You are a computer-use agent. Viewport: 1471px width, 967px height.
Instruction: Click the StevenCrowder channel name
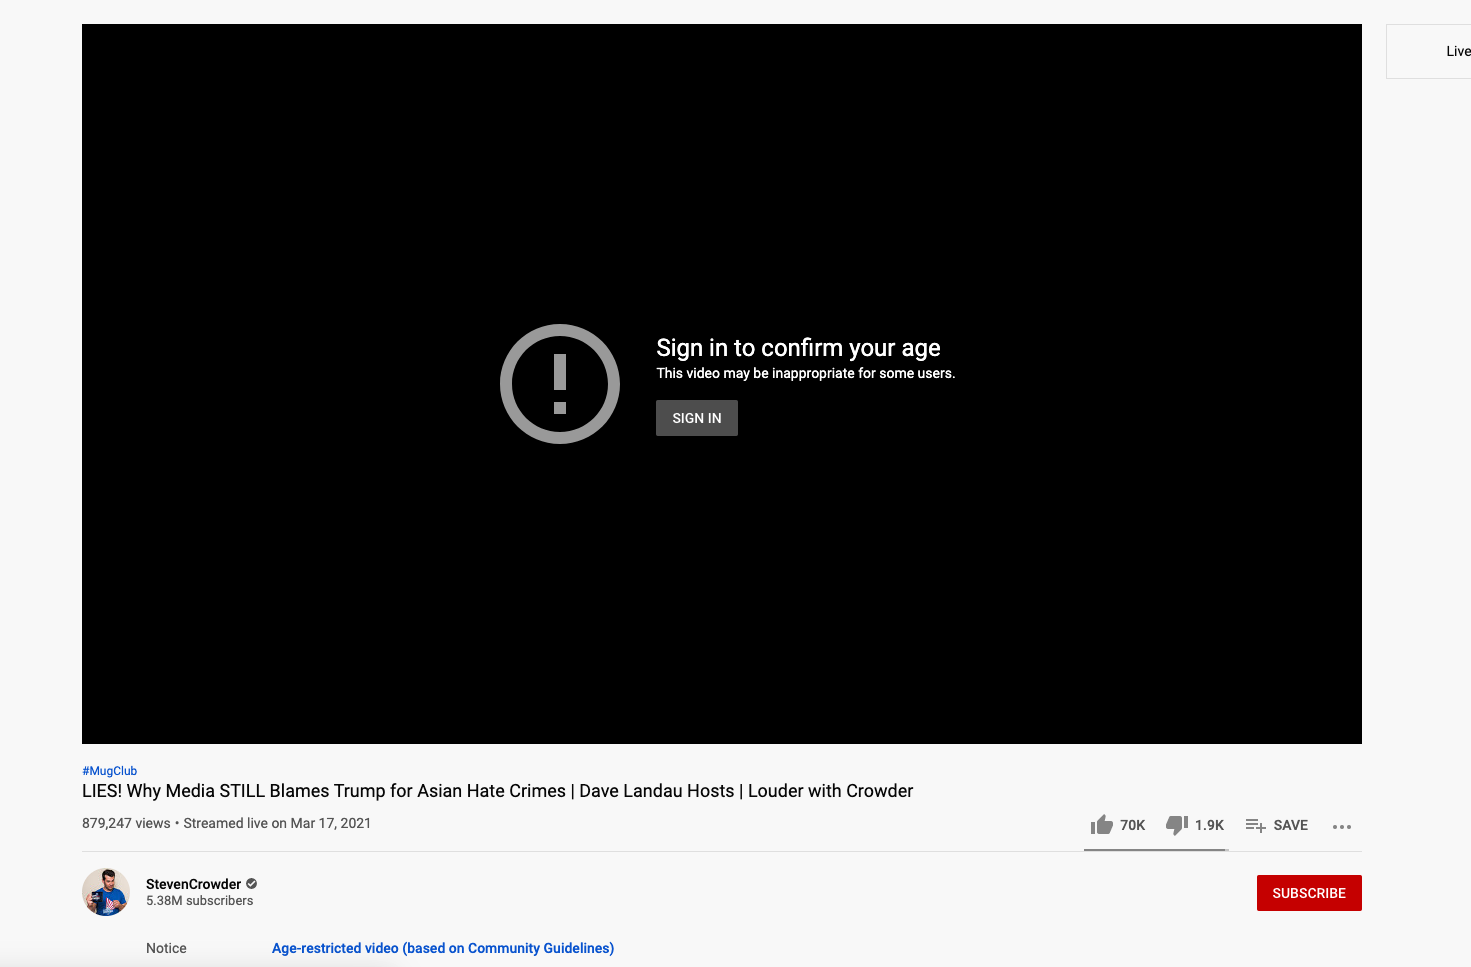(x=193, y=884)
